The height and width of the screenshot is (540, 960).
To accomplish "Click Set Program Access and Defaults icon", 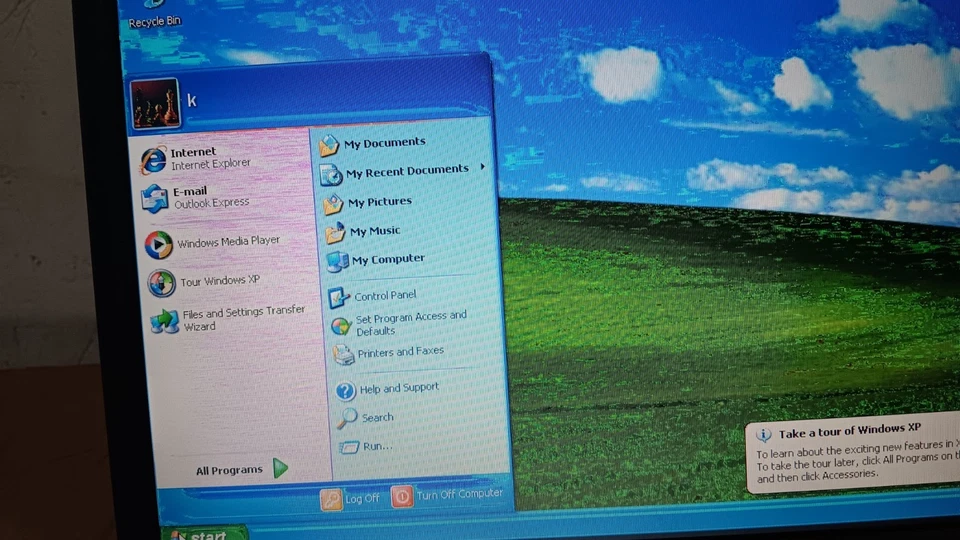I will 341,326.
